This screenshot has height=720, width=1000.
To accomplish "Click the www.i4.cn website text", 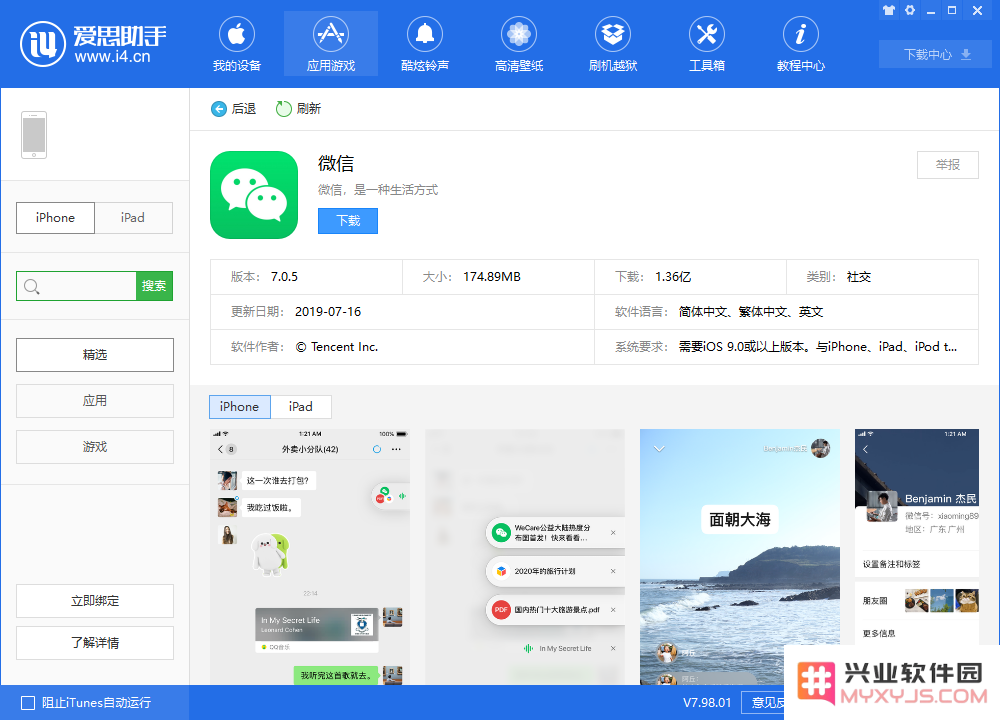I will point(112,57).
